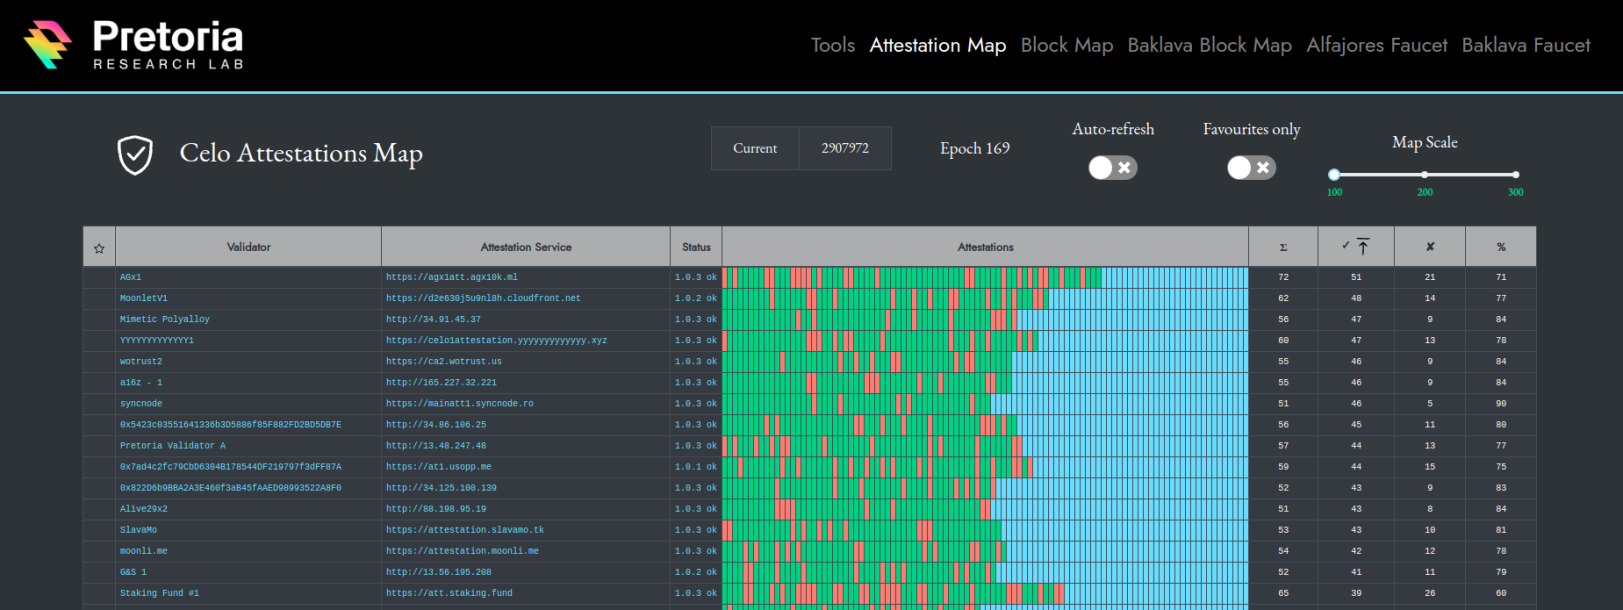Open https://attestation.slavamo.tk link
Screen dimensions: 1623x610
465,530
